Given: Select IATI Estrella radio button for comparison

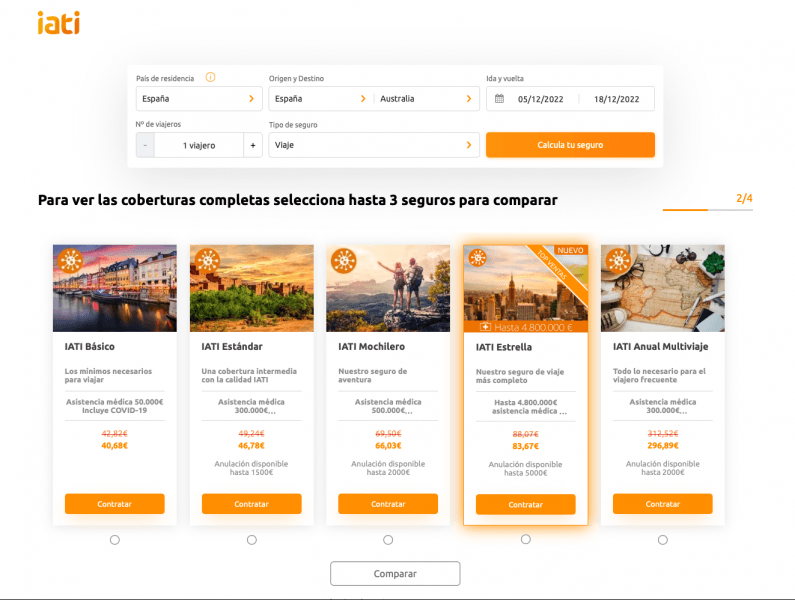Looking at the screenshot, I should [x=526, y=540].
